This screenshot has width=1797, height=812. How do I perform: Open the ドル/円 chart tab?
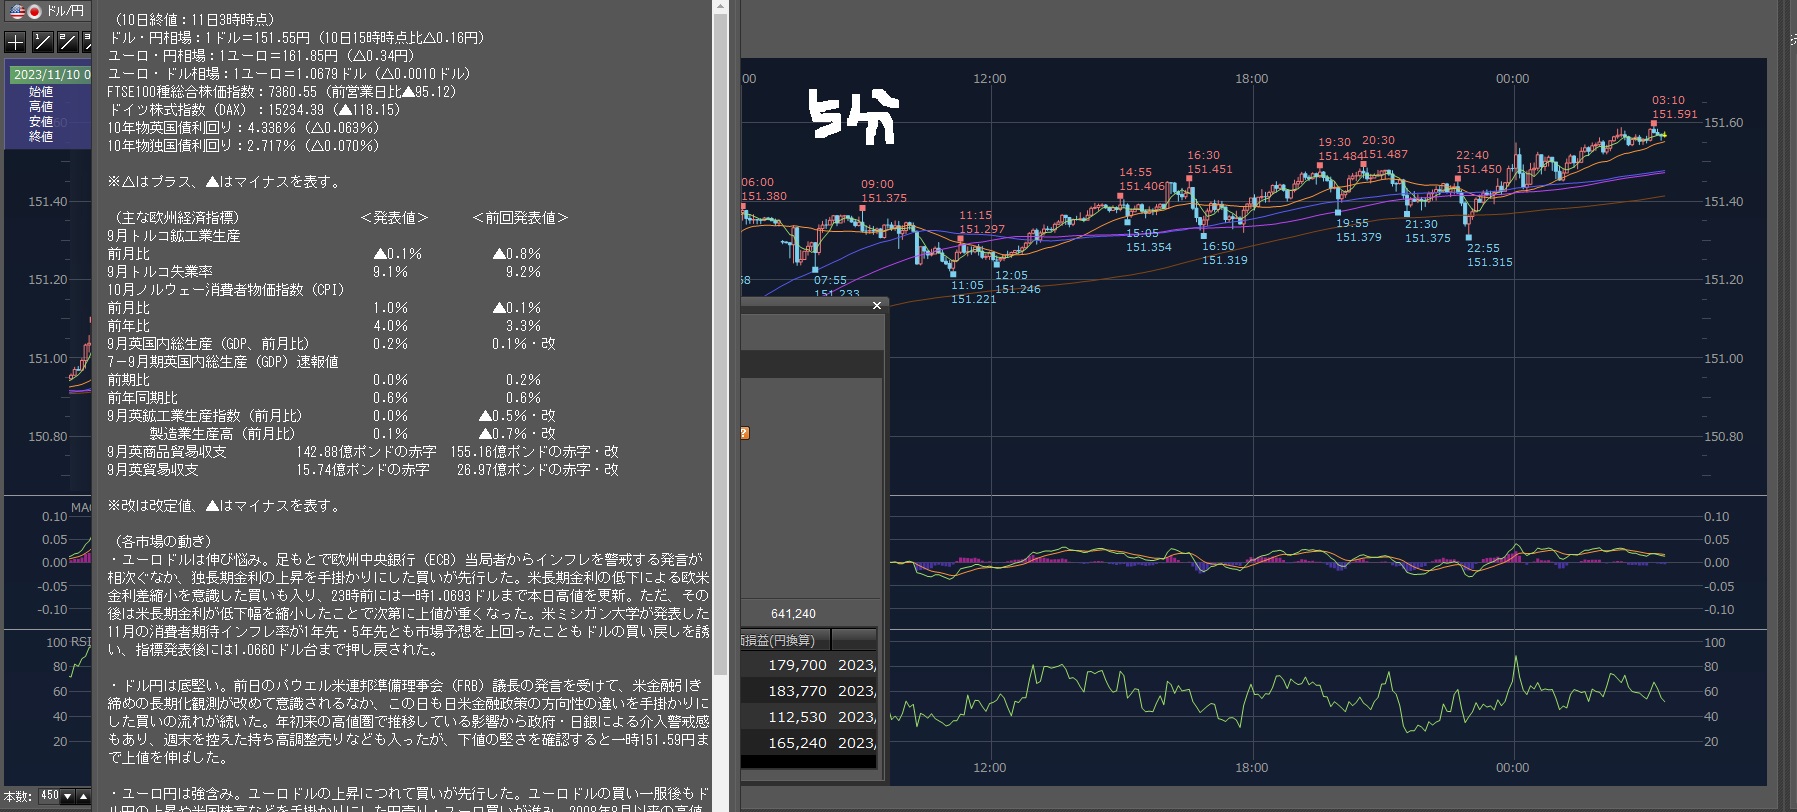tap(64, 11)
